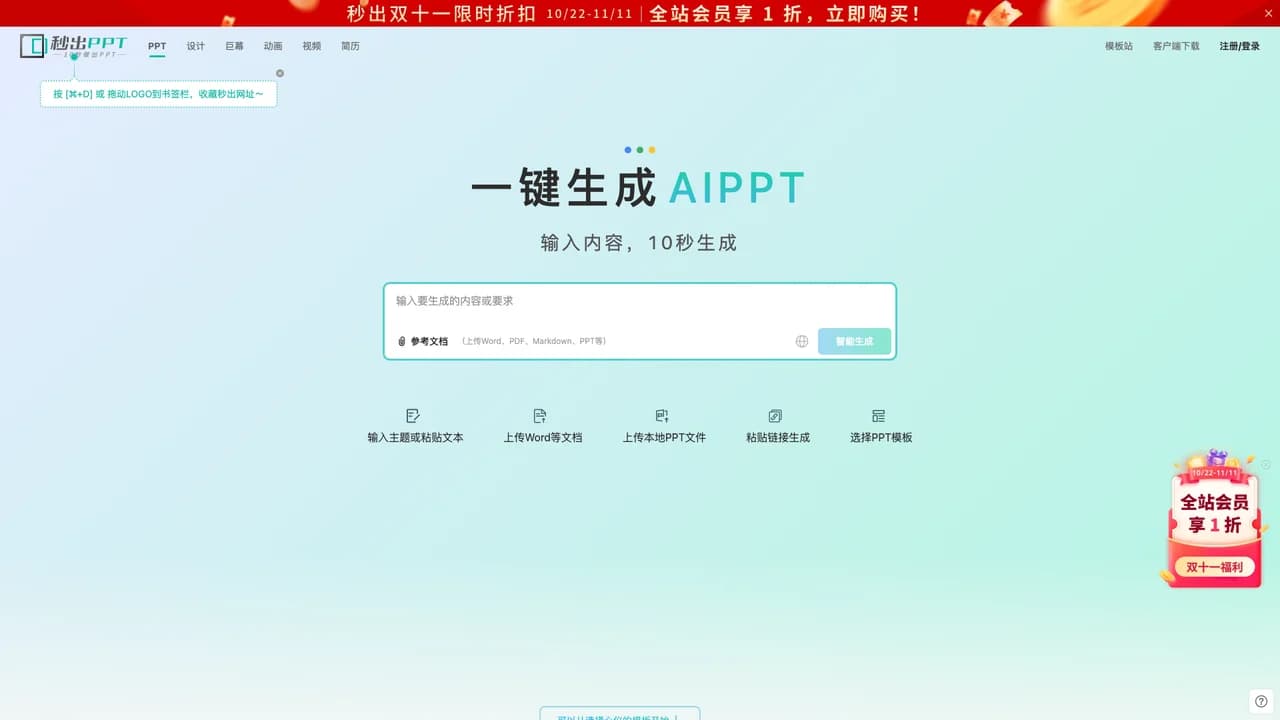Image resolution: width=1280 pixels, height=720 pixels.
Task: Click 客户端下载 link
Action: [x=1176, y=46]
